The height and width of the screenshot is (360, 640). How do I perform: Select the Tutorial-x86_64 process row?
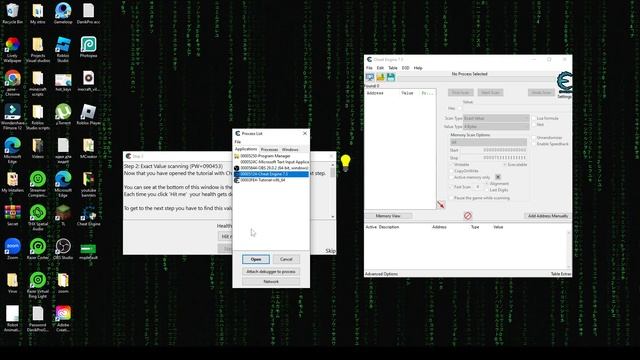click(x=271, y=180)
